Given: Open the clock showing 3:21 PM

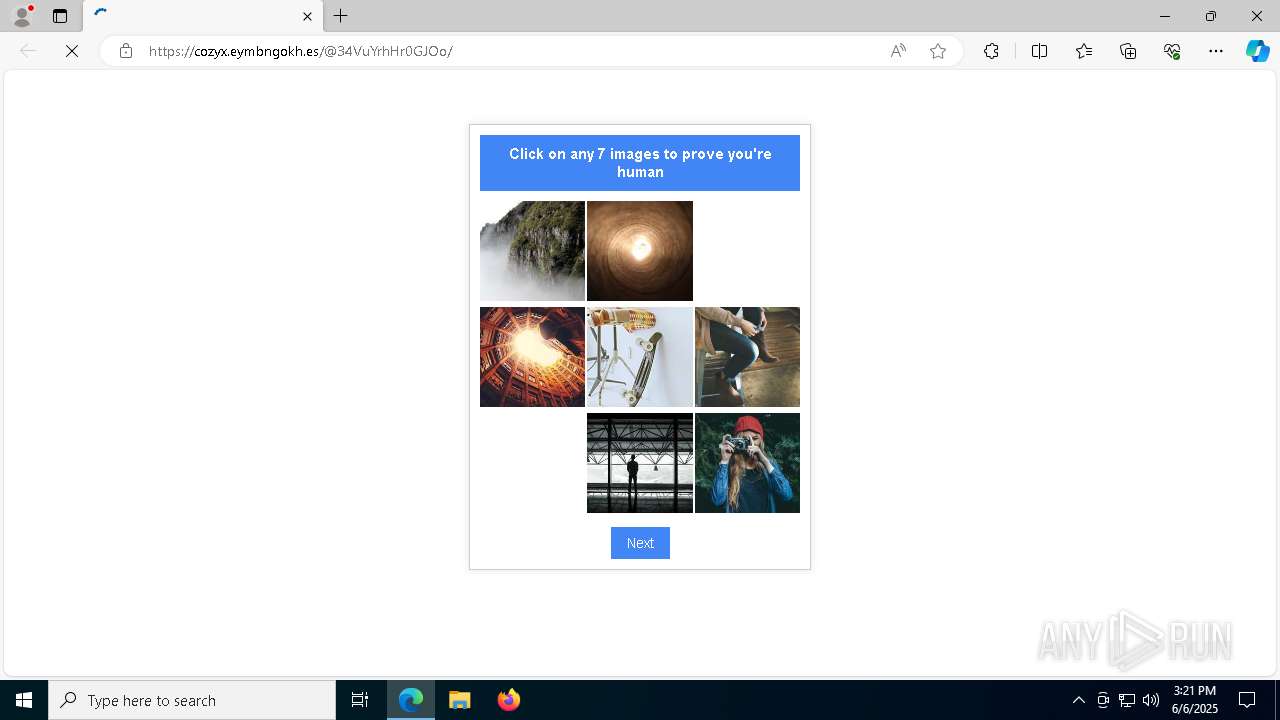Looking at the screenshot, I should [1195, 700].
